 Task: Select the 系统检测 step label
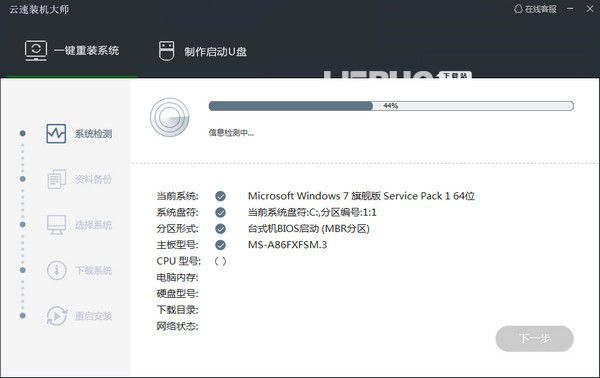point(93,134)
